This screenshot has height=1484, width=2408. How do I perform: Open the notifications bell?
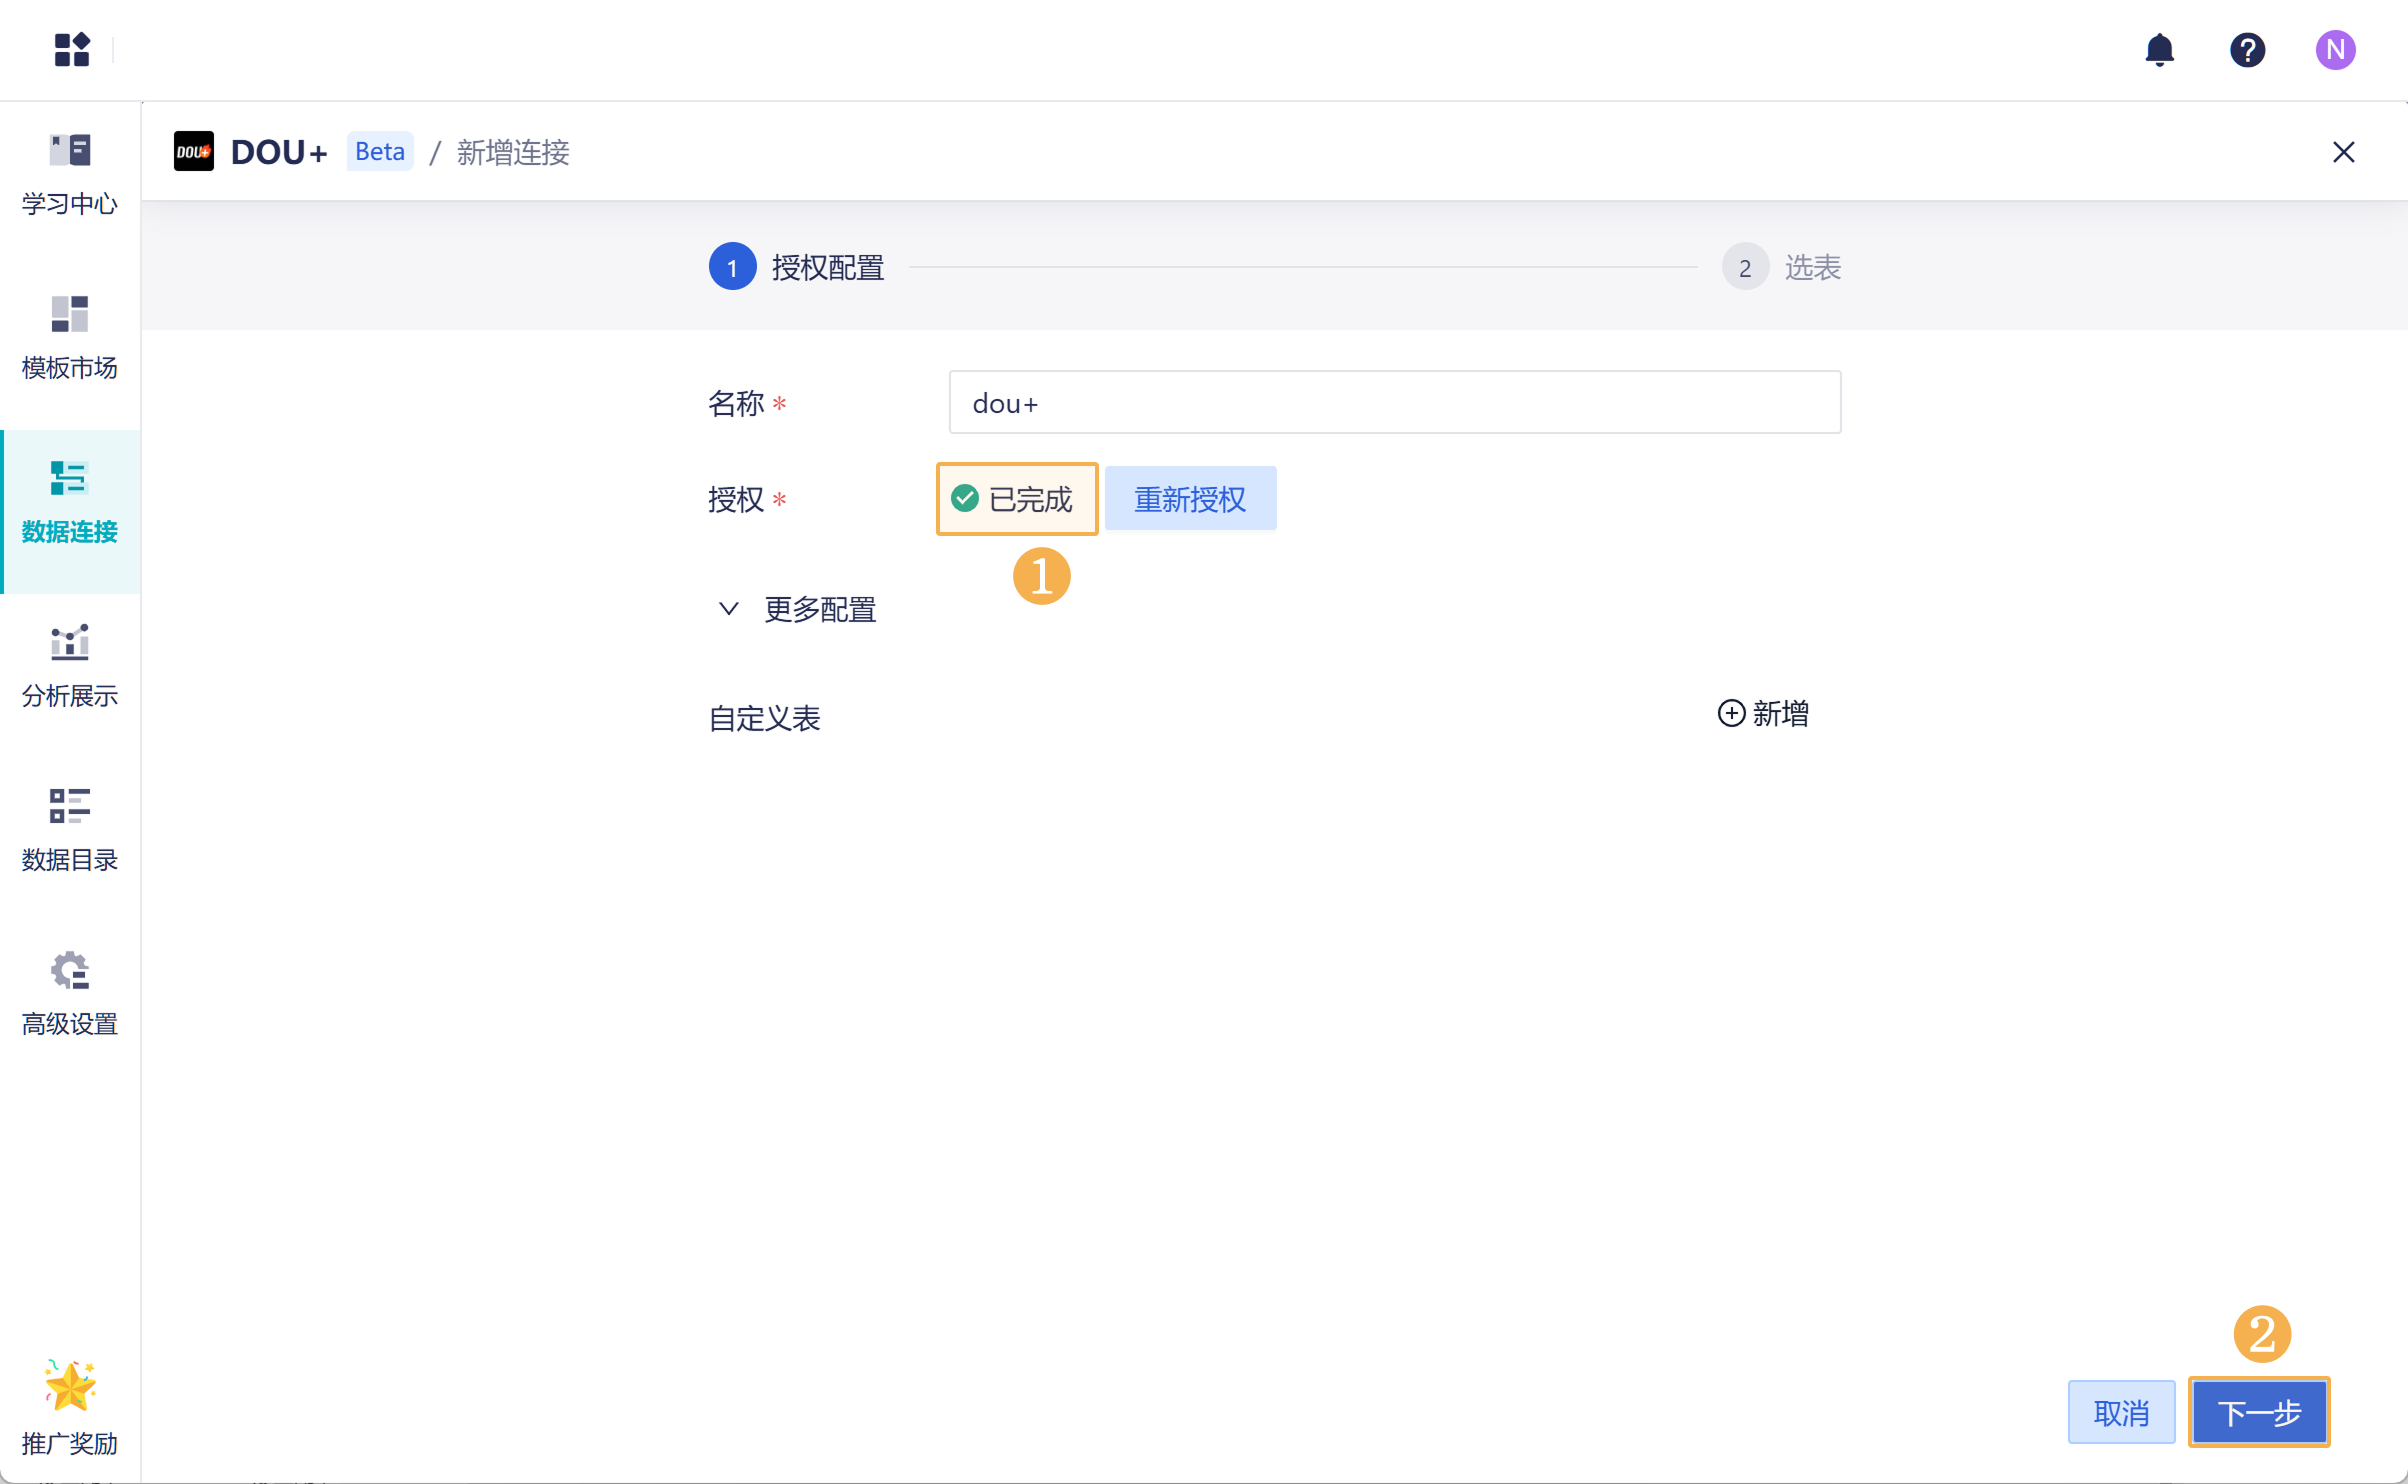point(2159,49)
